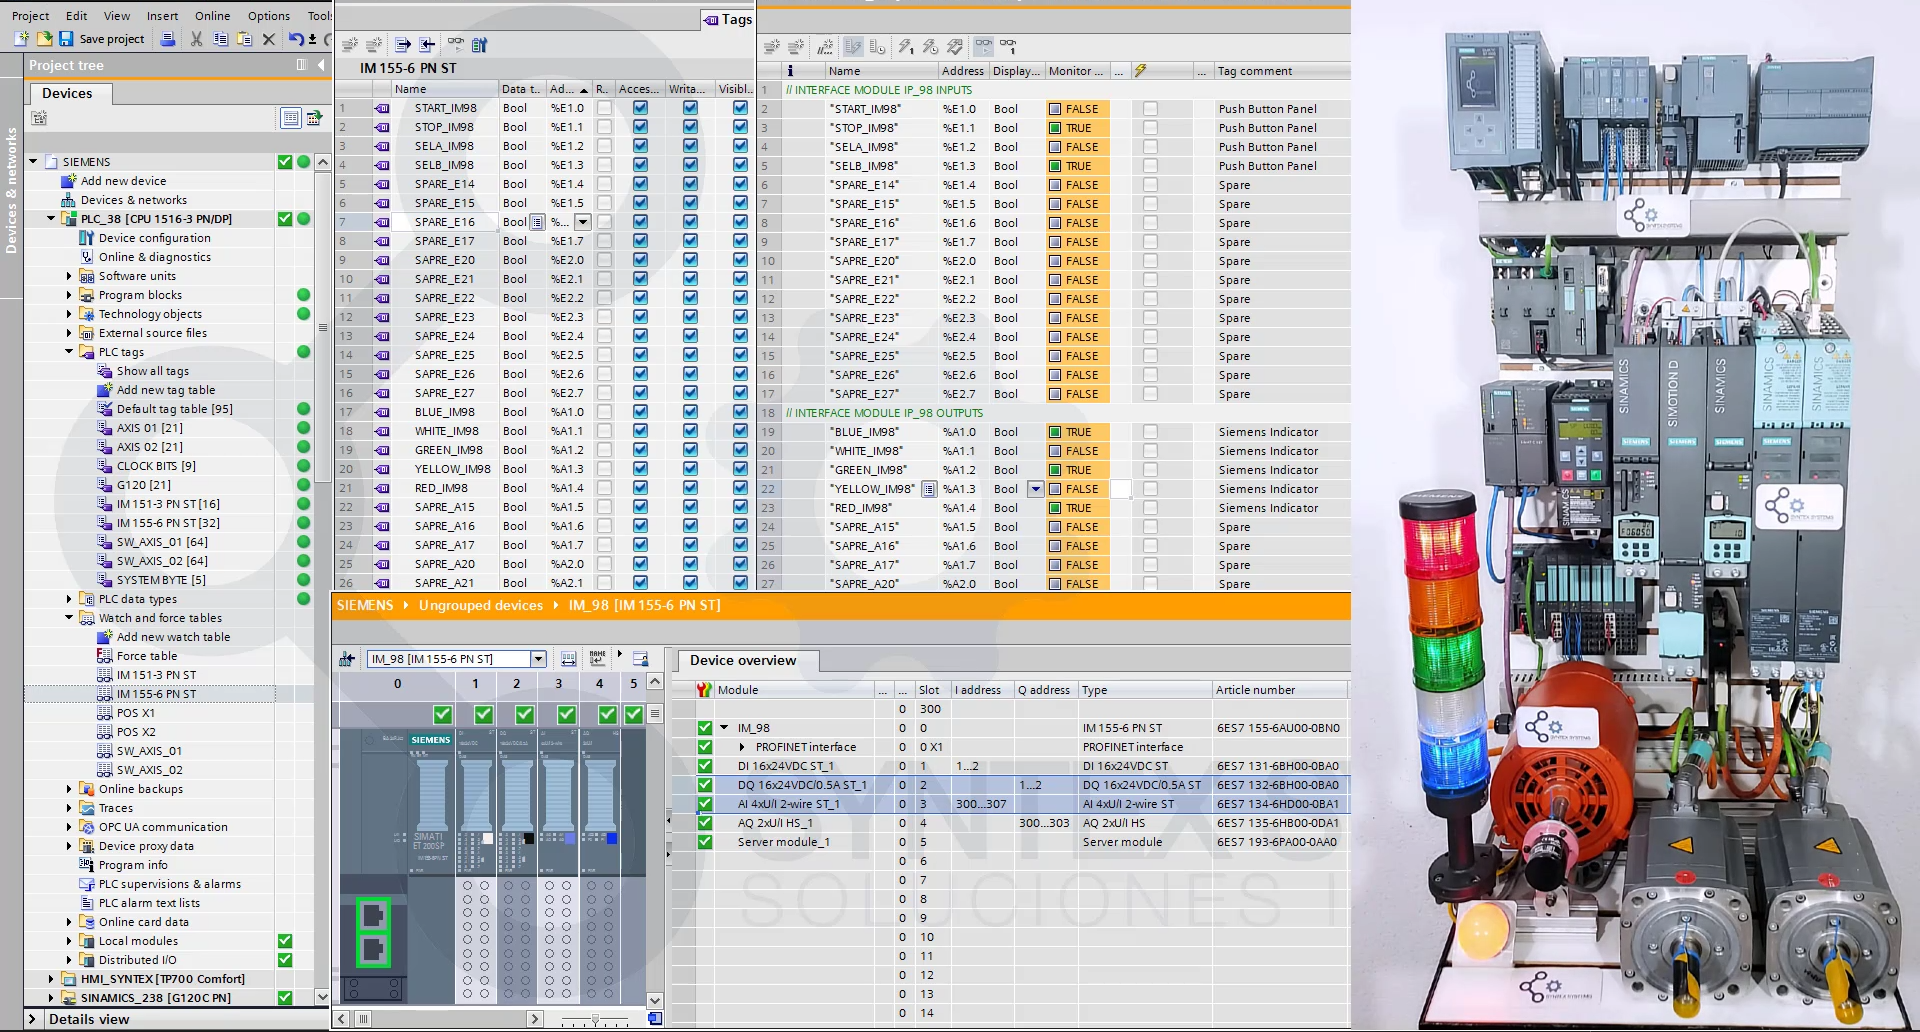Open address dropdown on SPARE_E16 tag row

[x=582, y=222]
